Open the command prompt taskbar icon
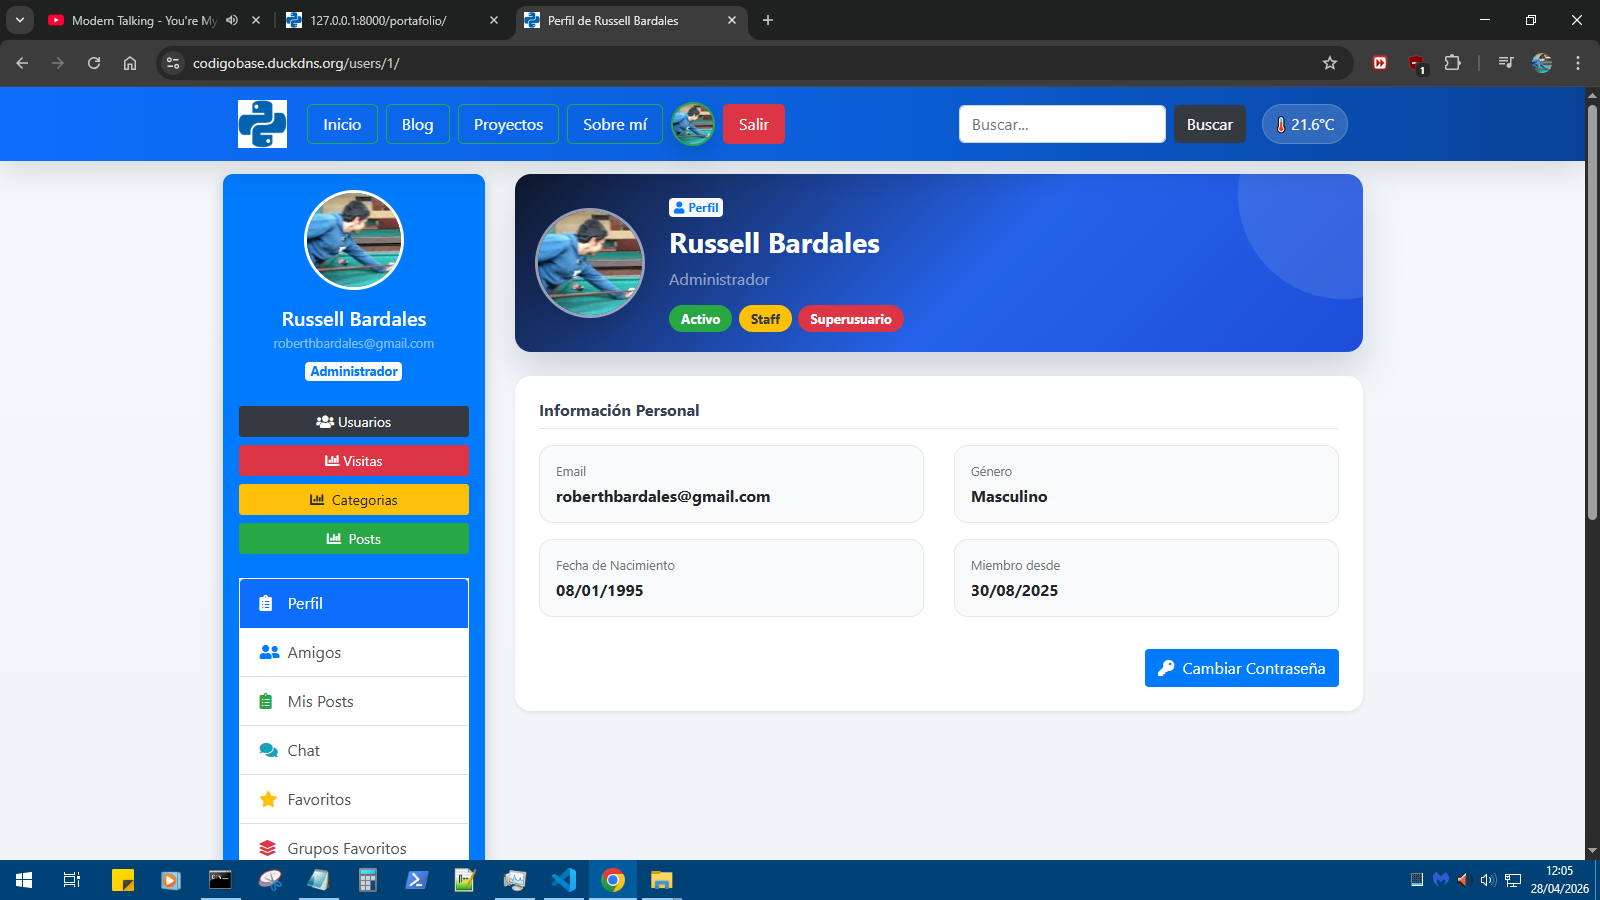The height and width of the screenshot is (900, 1600). [220, 880]
